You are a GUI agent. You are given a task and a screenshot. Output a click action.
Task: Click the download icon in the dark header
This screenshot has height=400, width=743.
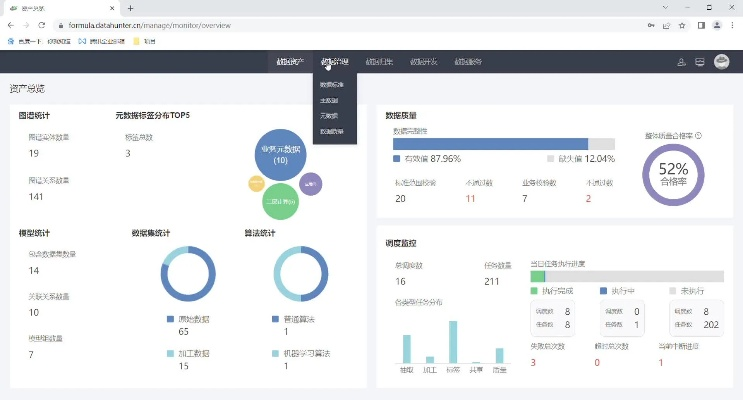[681, 62]
